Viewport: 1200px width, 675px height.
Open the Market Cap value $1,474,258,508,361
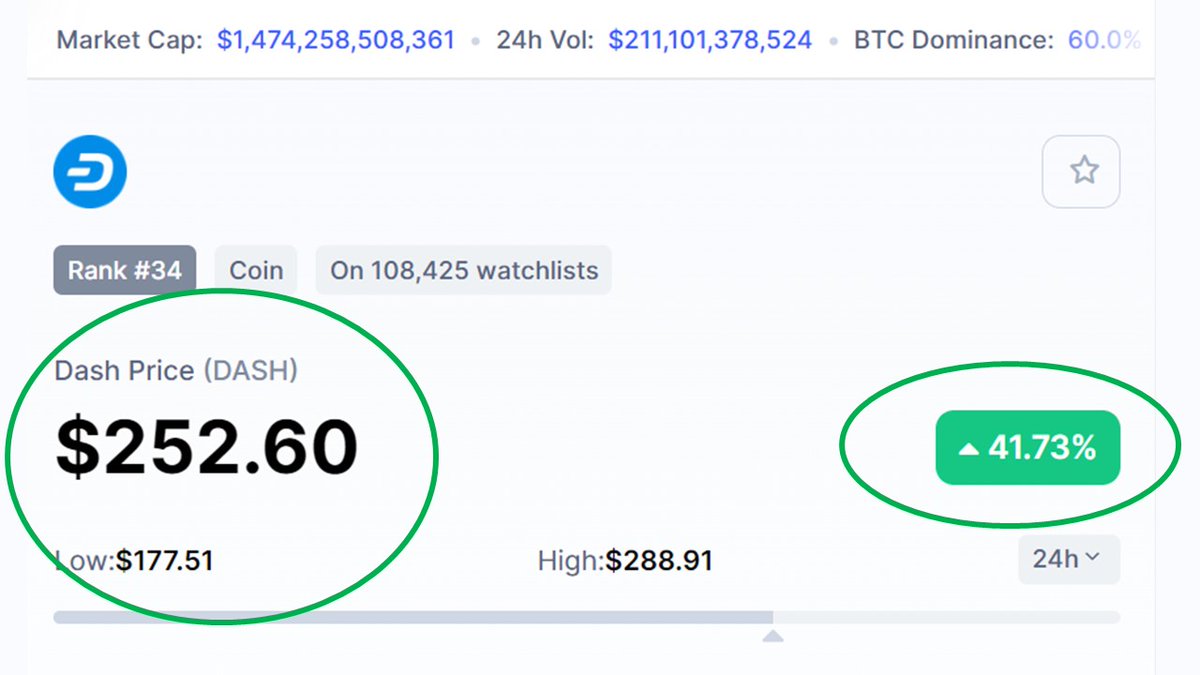tap(336, 40)
